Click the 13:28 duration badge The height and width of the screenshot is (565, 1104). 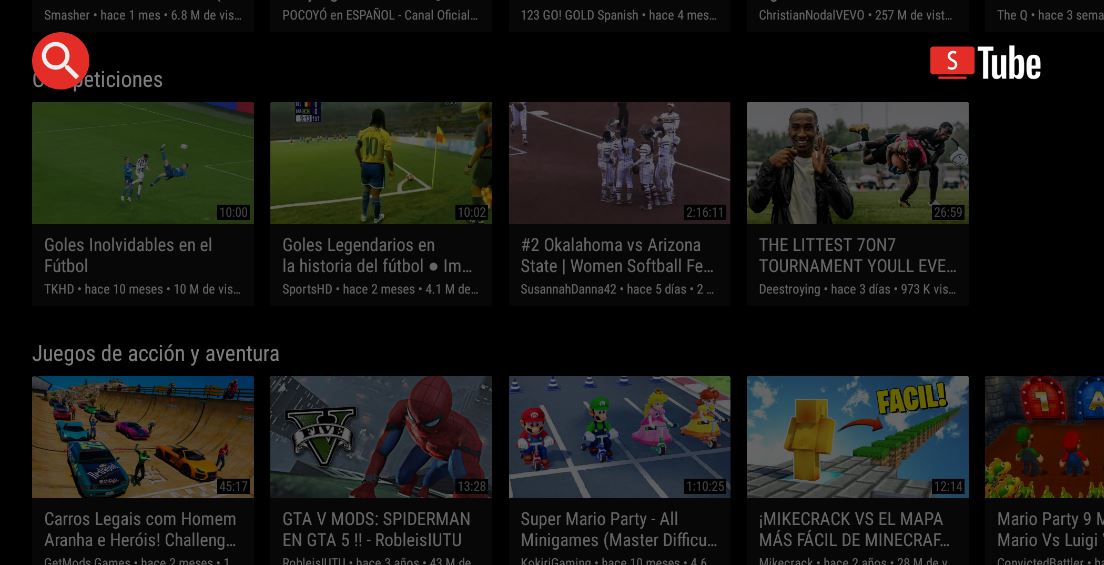point(472,487)
